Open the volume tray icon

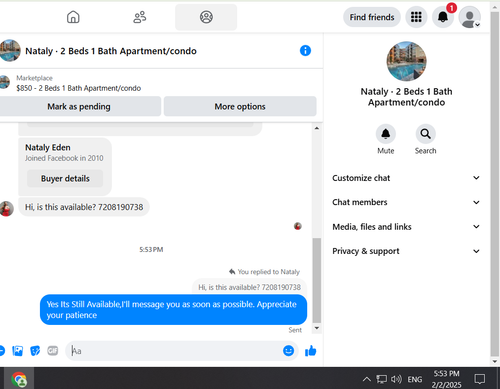tap(396, 379)
